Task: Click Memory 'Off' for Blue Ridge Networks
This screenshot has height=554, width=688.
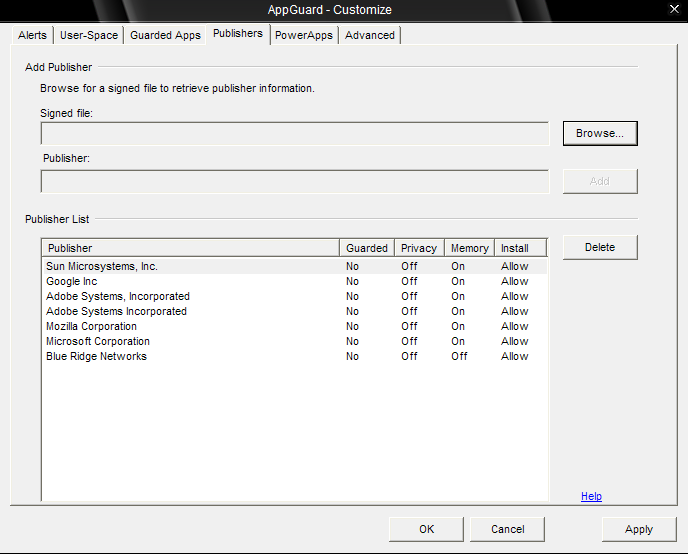Action: [x=459, y=356]
